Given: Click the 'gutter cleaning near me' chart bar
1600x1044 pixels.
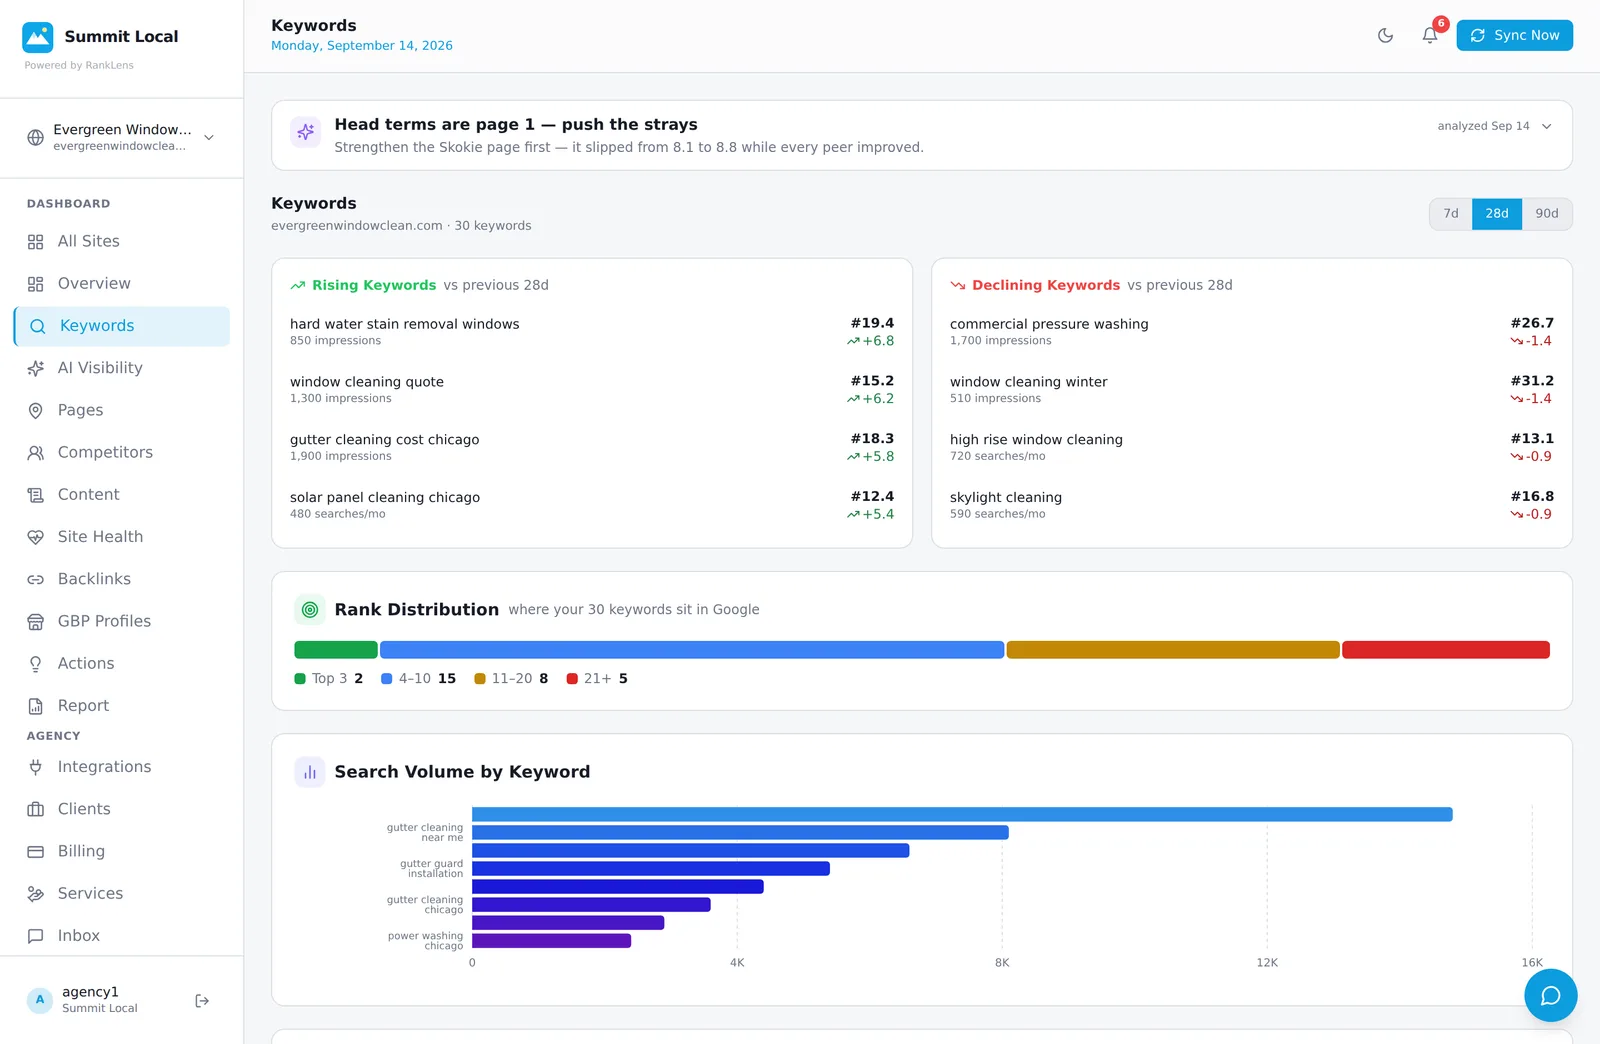Looking at the screenshot, I should tap(740, 832).
